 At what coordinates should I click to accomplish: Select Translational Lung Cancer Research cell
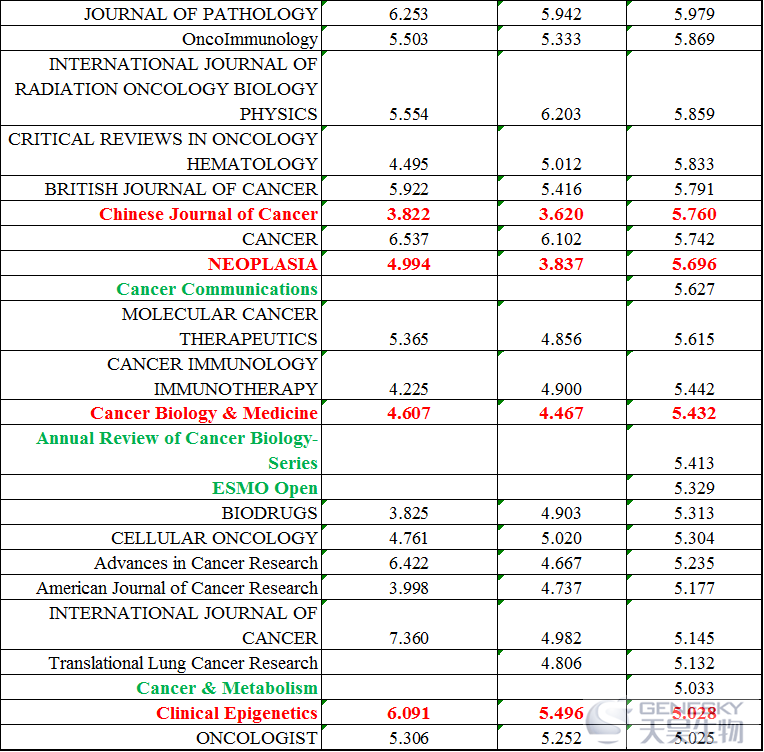tap(161, 662)
